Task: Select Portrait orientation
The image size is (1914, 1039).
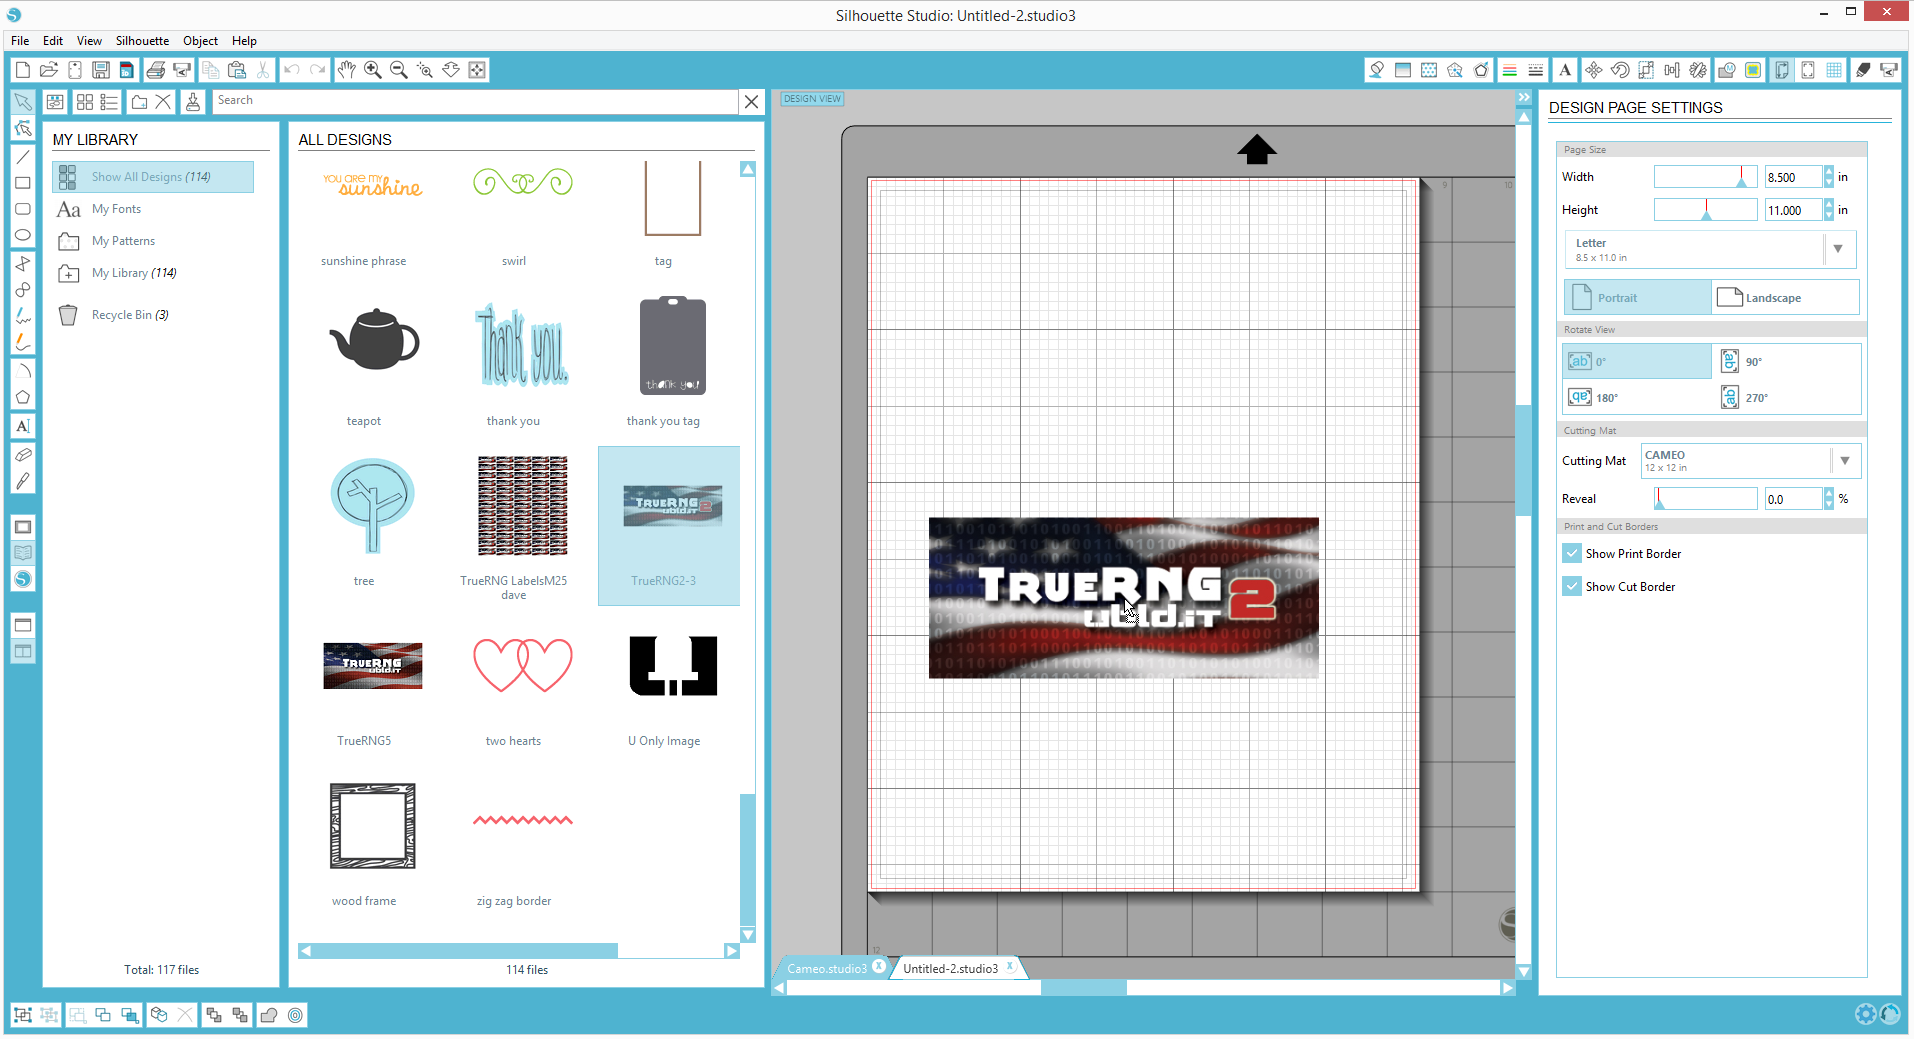Action: [x=1637, y=298]
